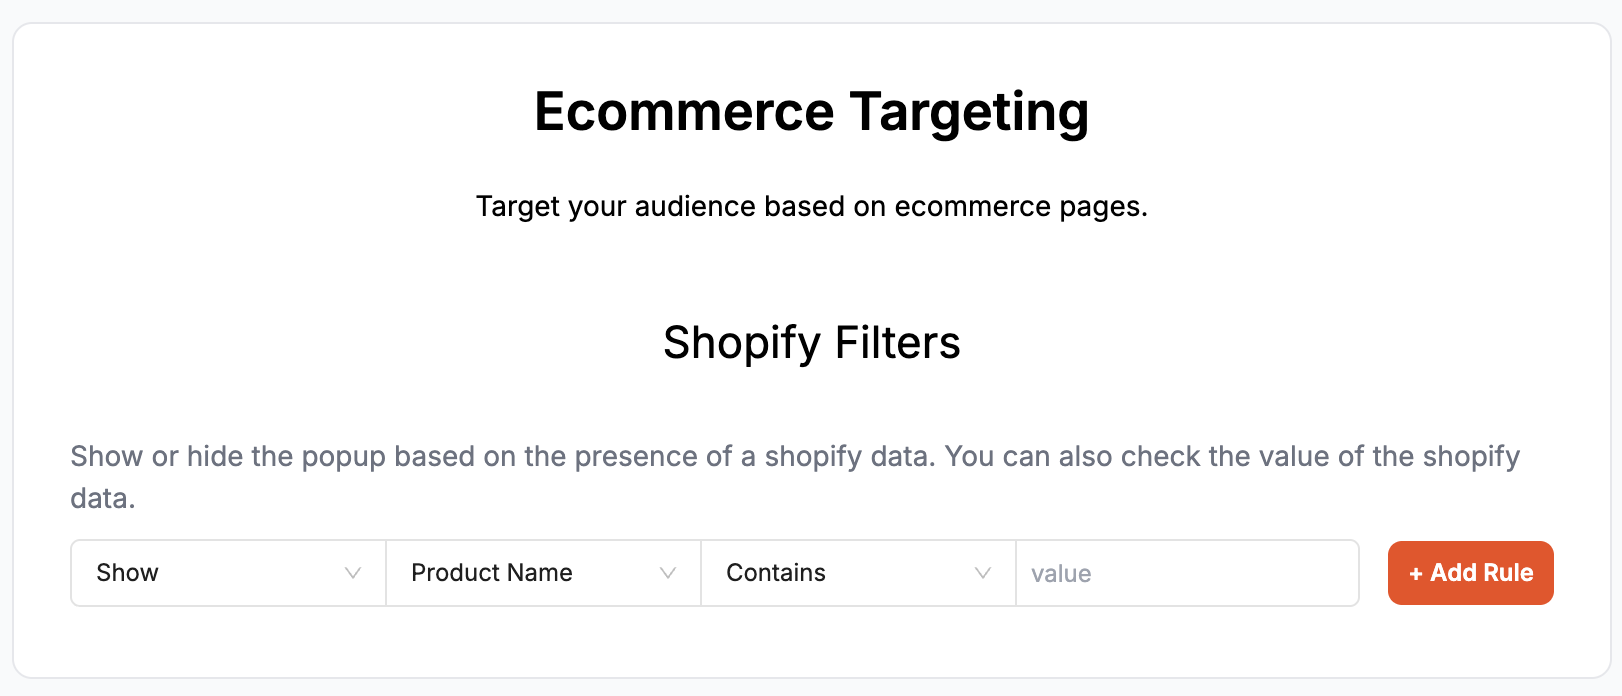Click the audience targeting subtitle text
This screenshot has height=696, width=1622.
(x=811, y=206)
